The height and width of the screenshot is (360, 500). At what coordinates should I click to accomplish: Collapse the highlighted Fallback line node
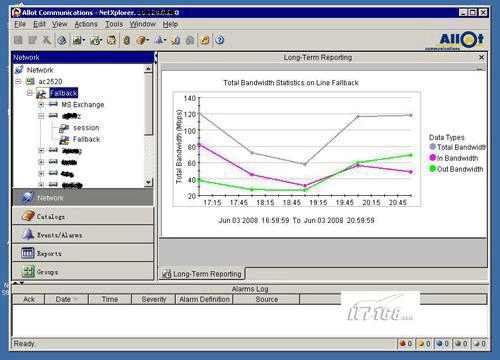point(30,93)
